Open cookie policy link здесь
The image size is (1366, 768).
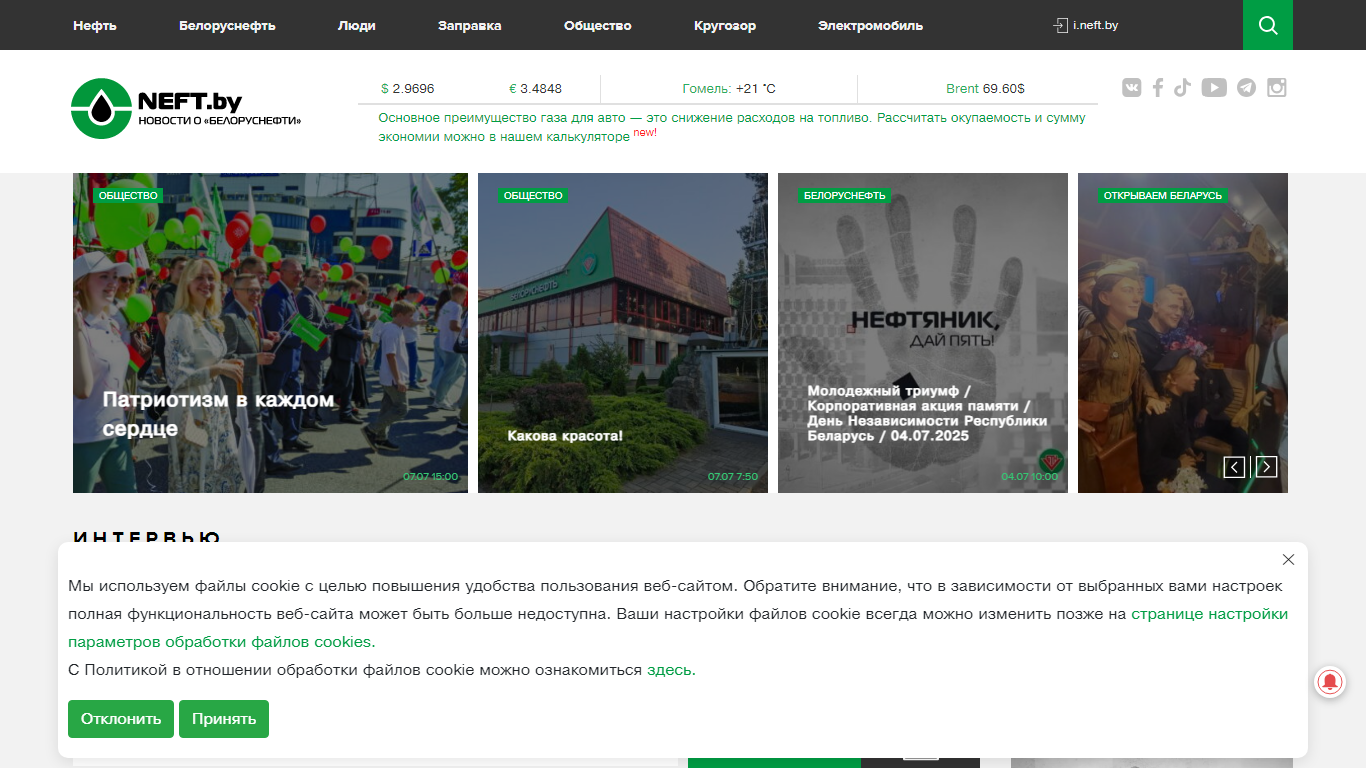(671, 670)
